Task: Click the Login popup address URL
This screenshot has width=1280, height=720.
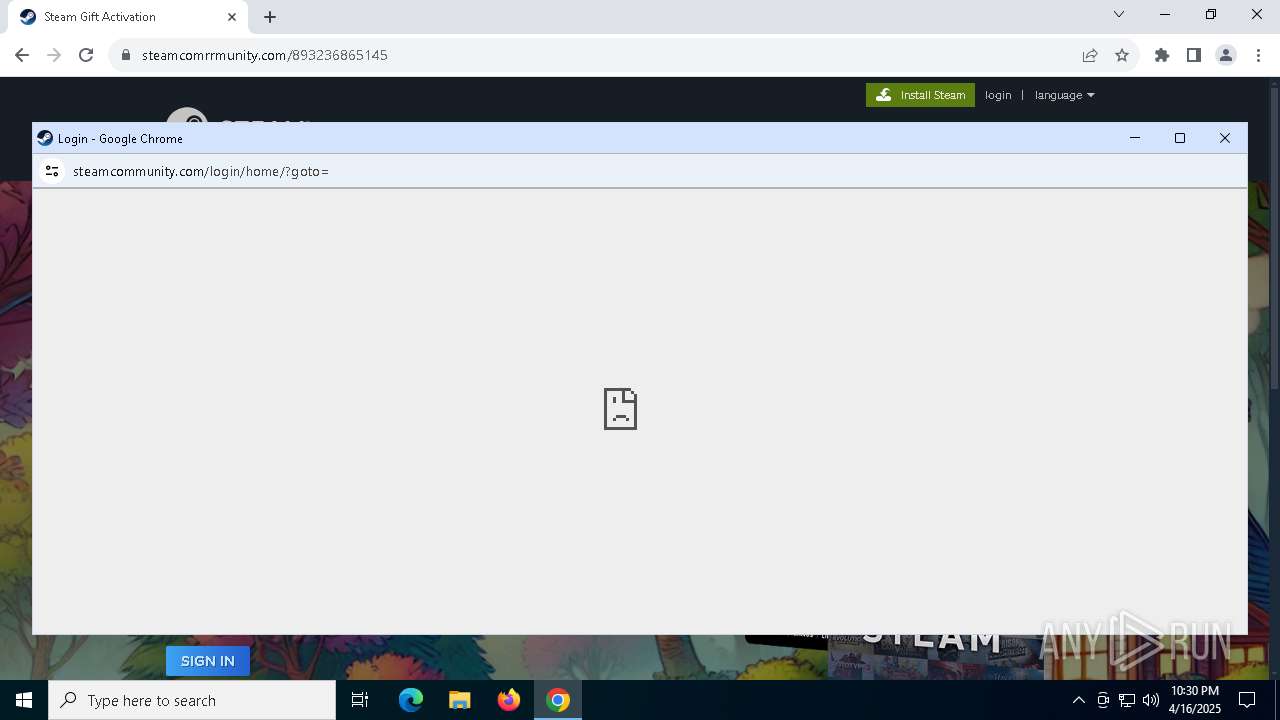Action: (x=201, y=171)
